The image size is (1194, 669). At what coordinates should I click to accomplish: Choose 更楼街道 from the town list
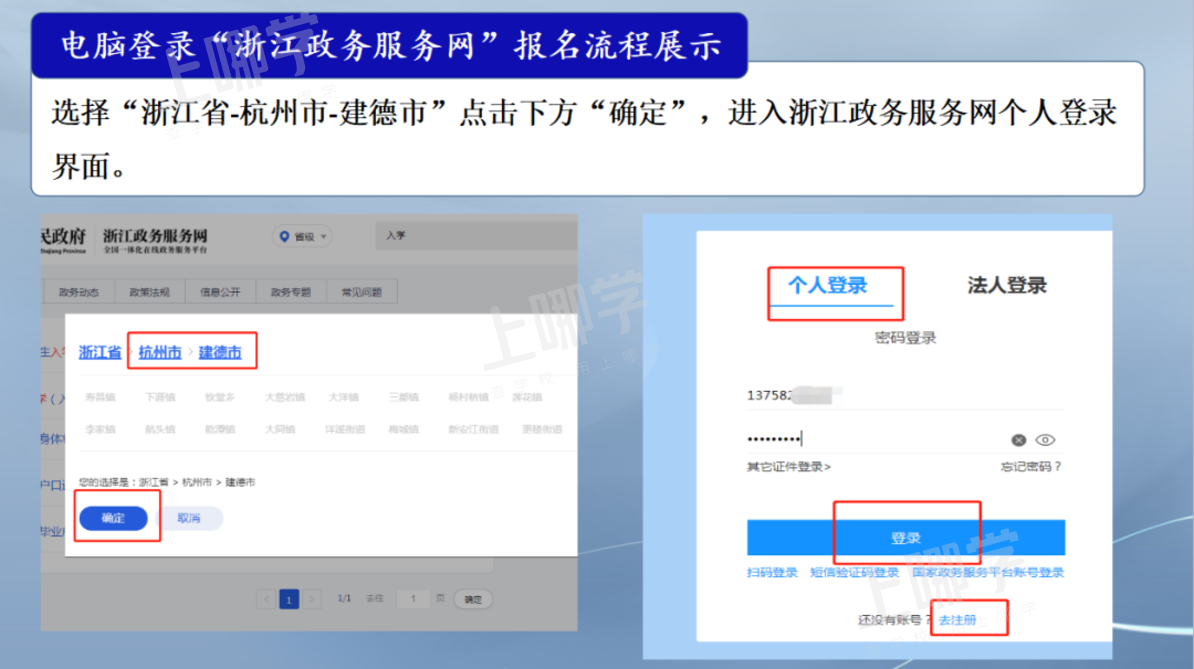(x=542, y=429)
